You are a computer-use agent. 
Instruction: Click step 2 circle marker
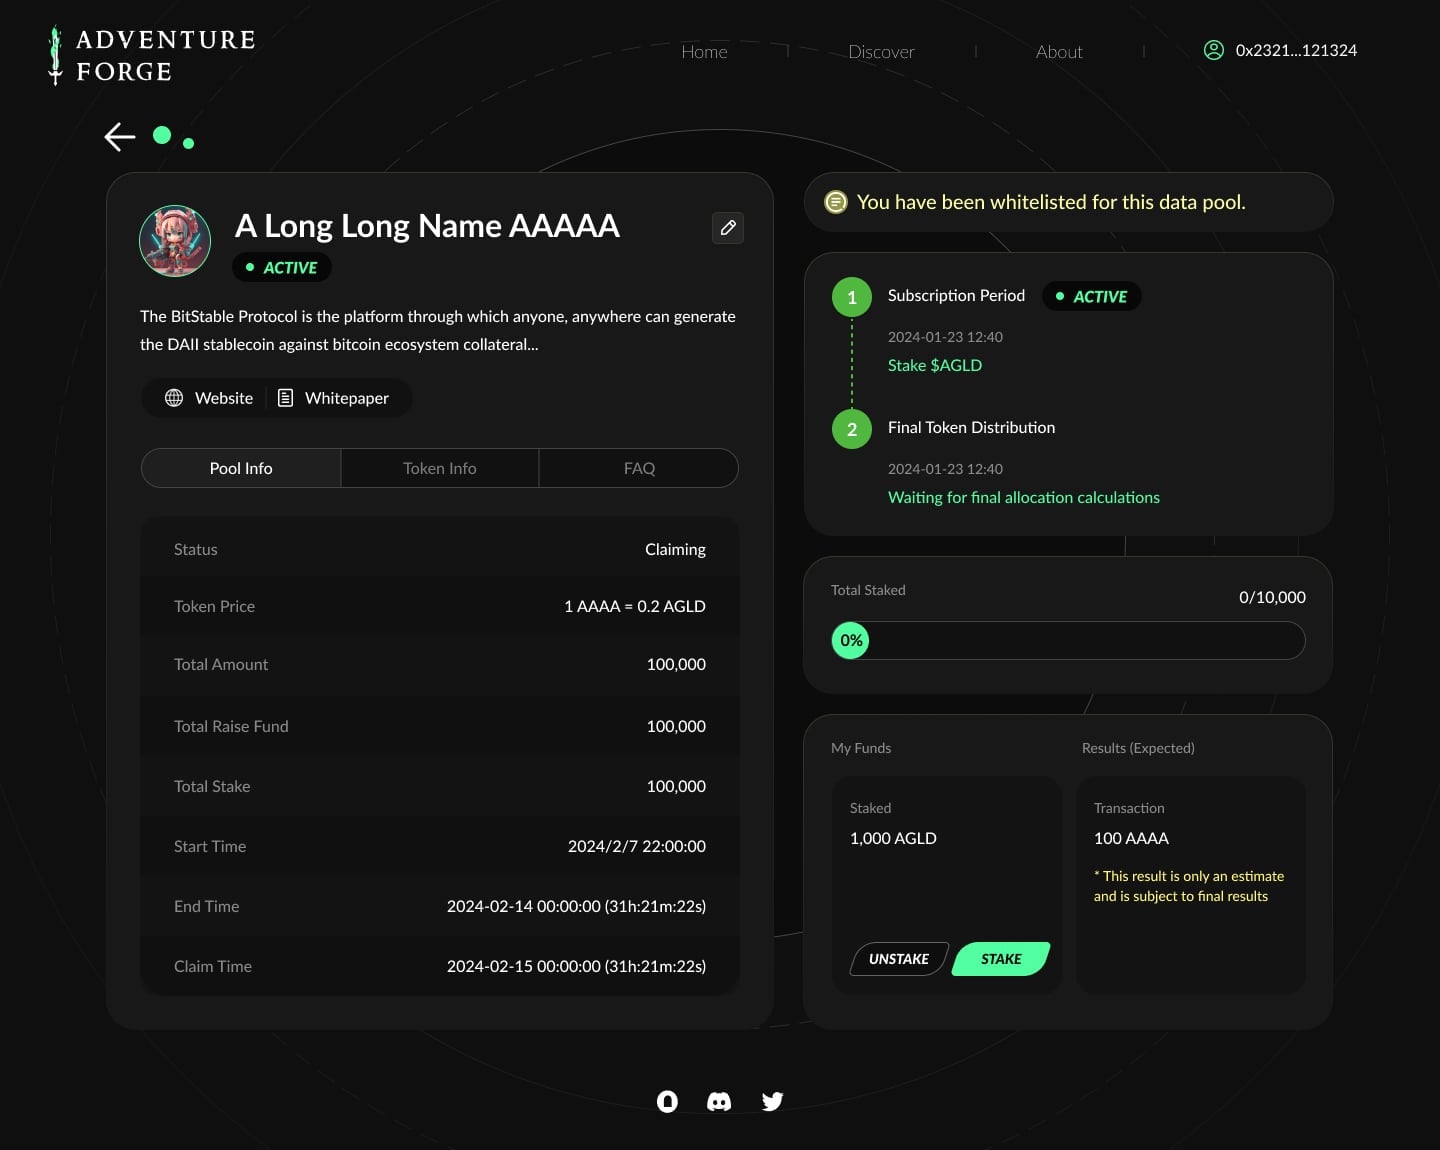tap(852, 429)
